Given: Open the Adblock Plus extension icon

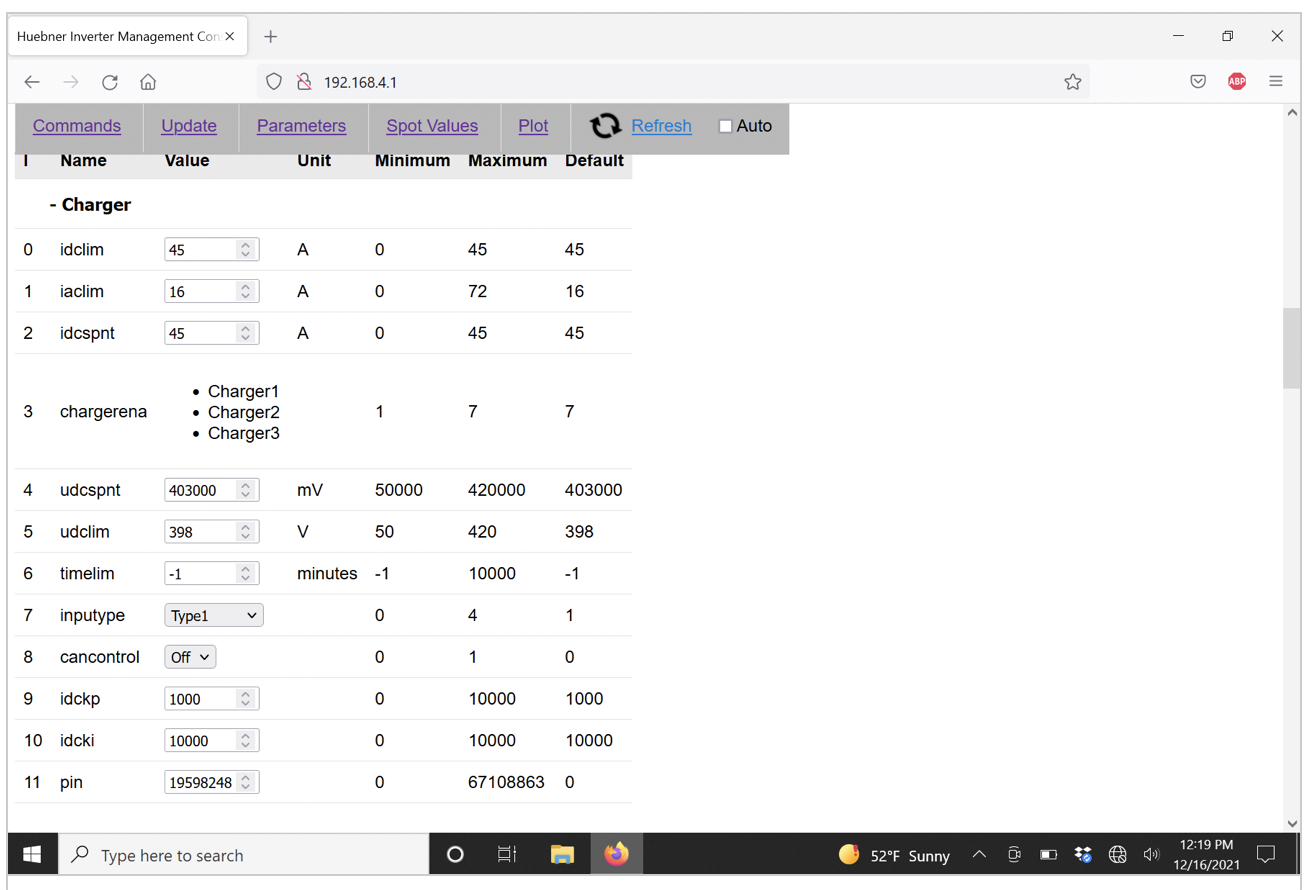Looking at the screenshot, I should tap(1236, 82).
